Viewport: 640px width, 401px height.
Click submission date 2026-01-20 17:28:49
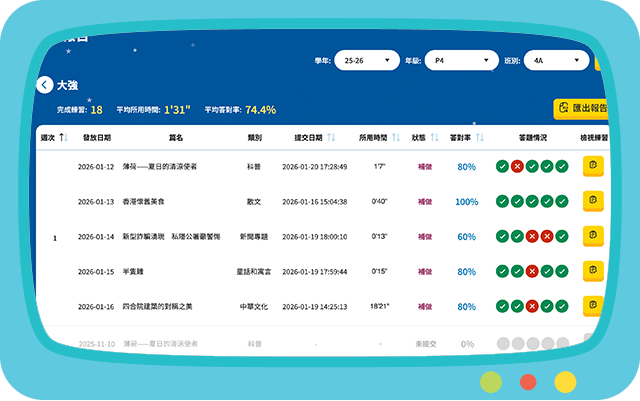click(315, 167)
